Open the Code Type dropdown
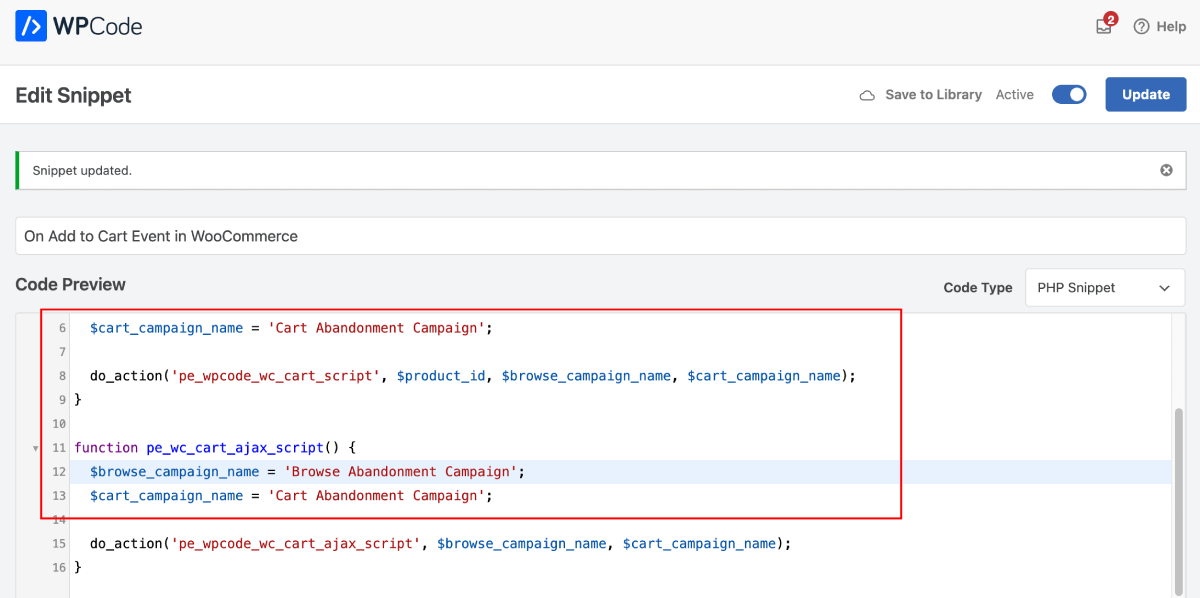The width and height of the screenshot is (1200, 598). 1105,287
